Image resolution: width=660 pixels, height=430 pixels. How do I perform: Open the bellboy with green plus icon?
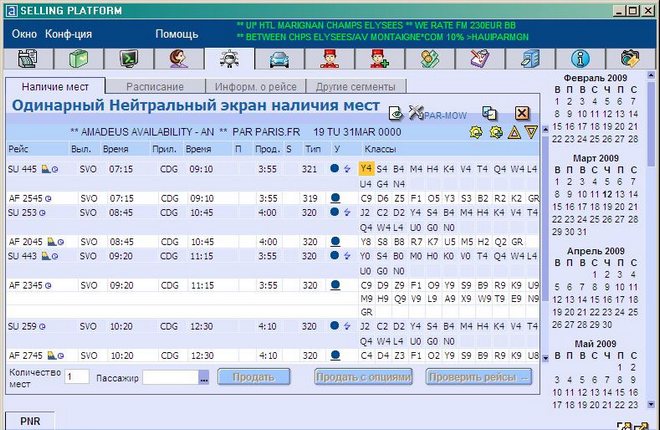[379, 58]
